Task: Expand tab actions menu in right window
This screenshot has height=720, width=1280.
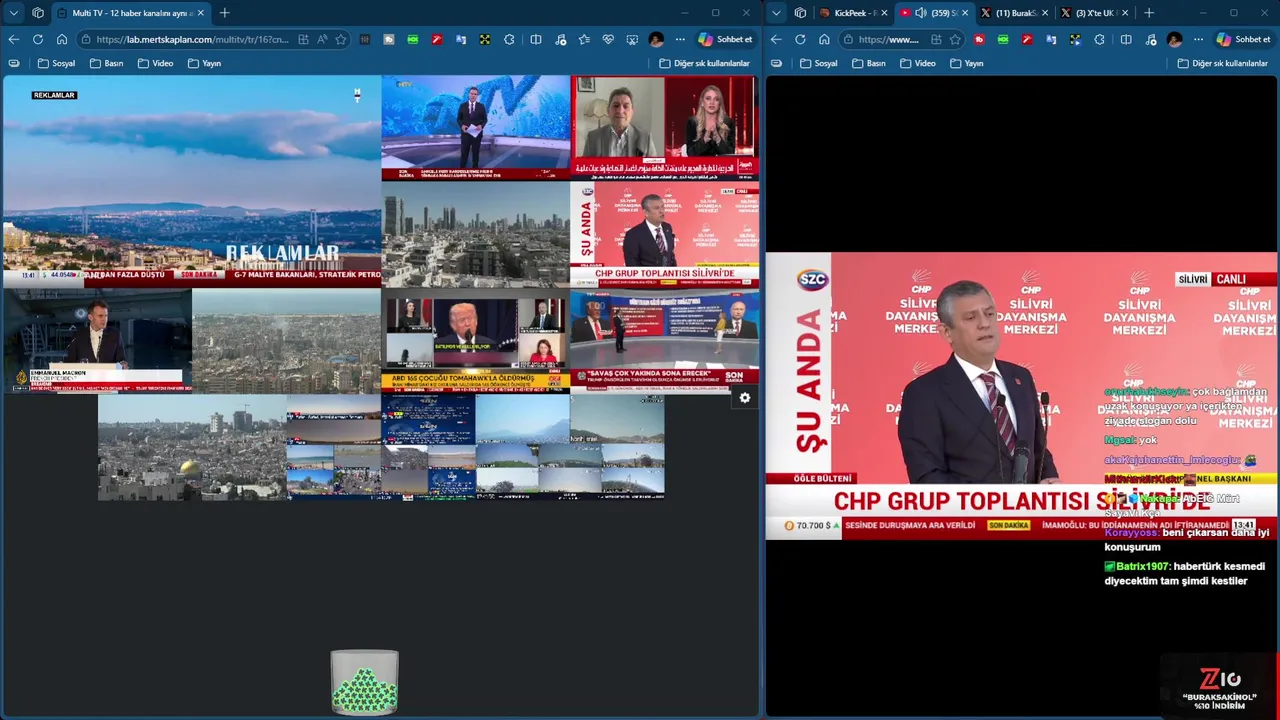Action: click(x=776, y=13)
